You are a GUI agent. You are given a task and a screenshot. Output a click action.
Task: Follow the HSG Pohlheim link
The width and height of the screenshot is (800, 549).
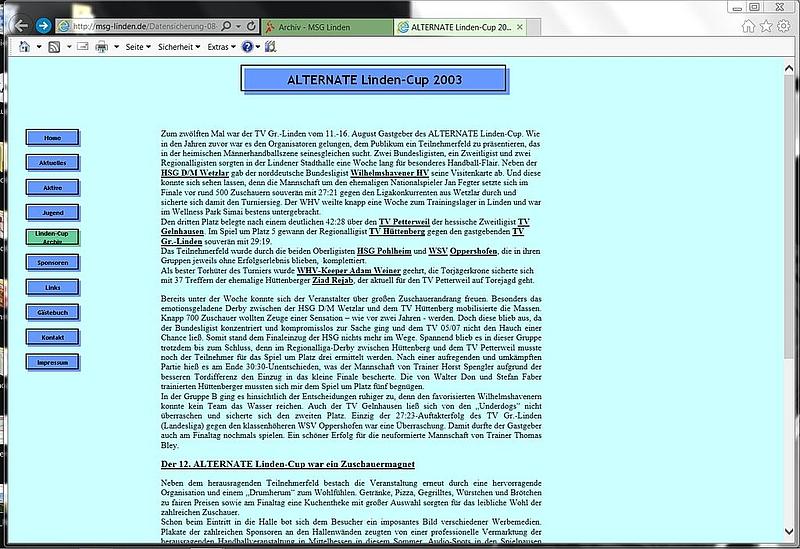pos(384,251)
